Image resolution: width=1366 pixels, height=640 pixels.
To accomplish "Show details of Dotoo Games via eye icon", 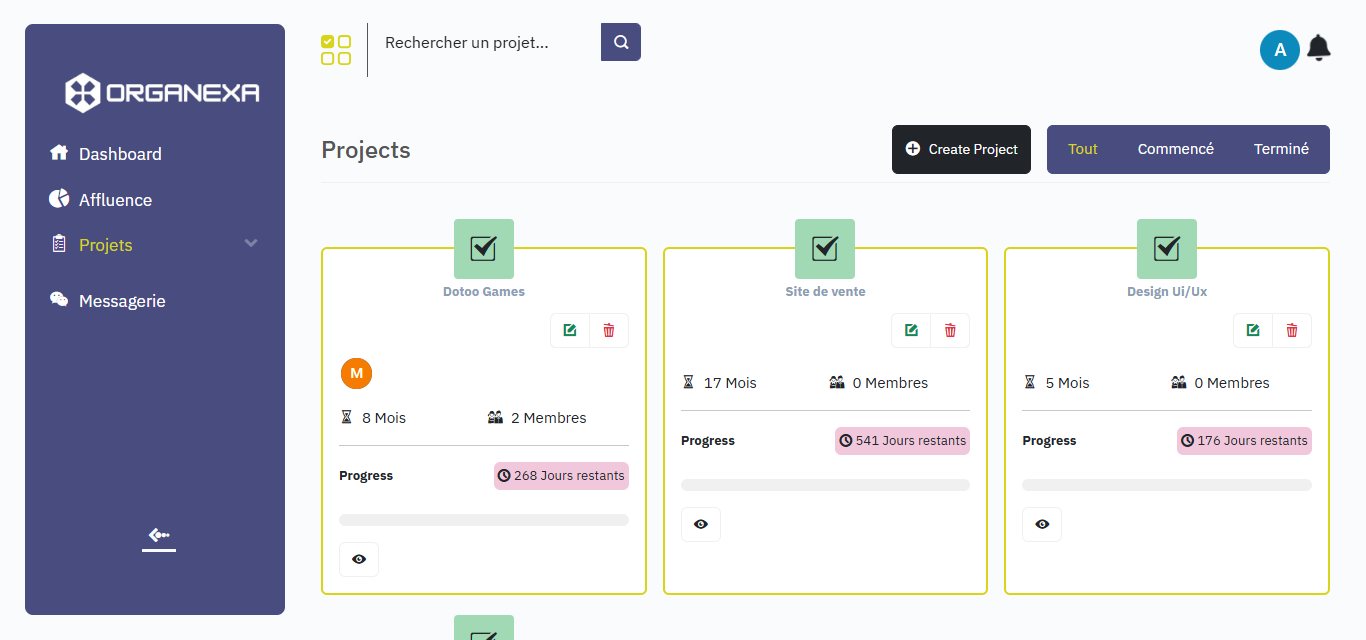I will pyautogui.click(x=359, y=559).
